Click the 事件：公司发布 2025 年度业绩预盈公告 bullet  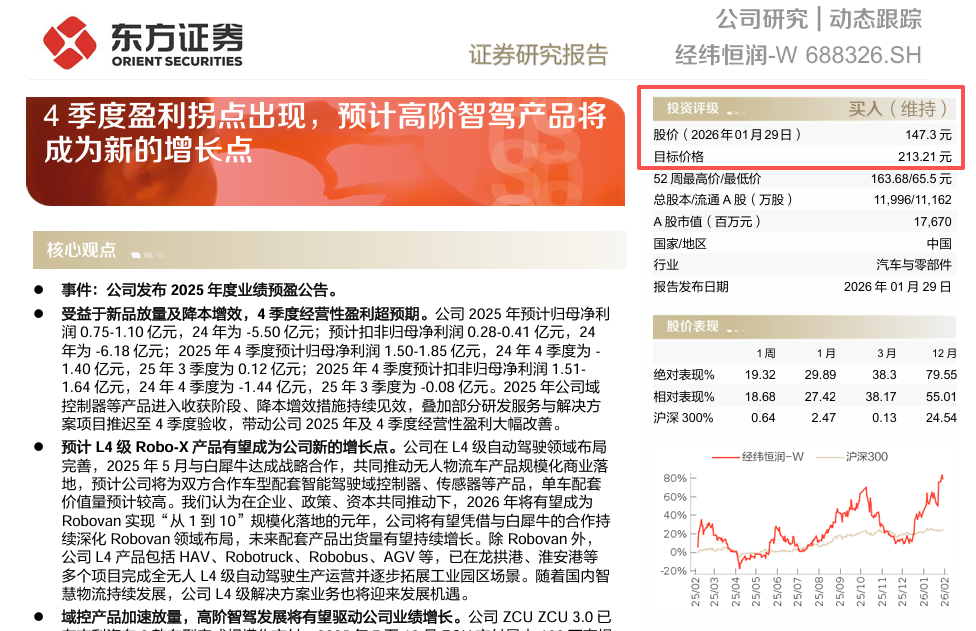[x=200, y=291]
